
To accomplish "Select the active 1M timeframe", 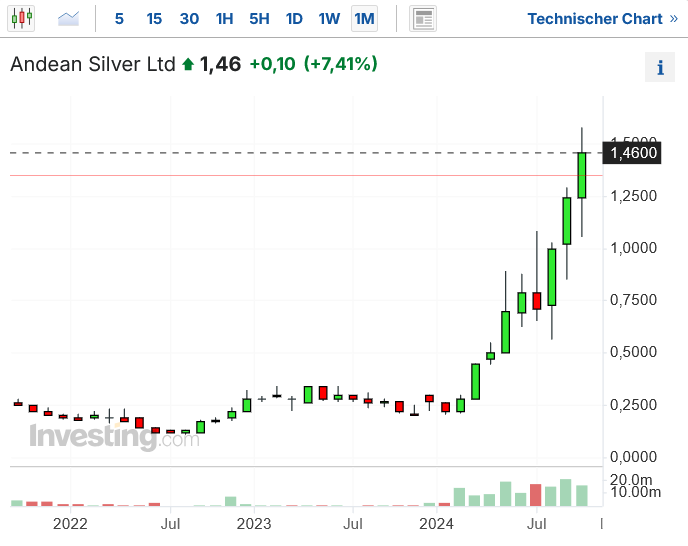I will coord(364,18).
